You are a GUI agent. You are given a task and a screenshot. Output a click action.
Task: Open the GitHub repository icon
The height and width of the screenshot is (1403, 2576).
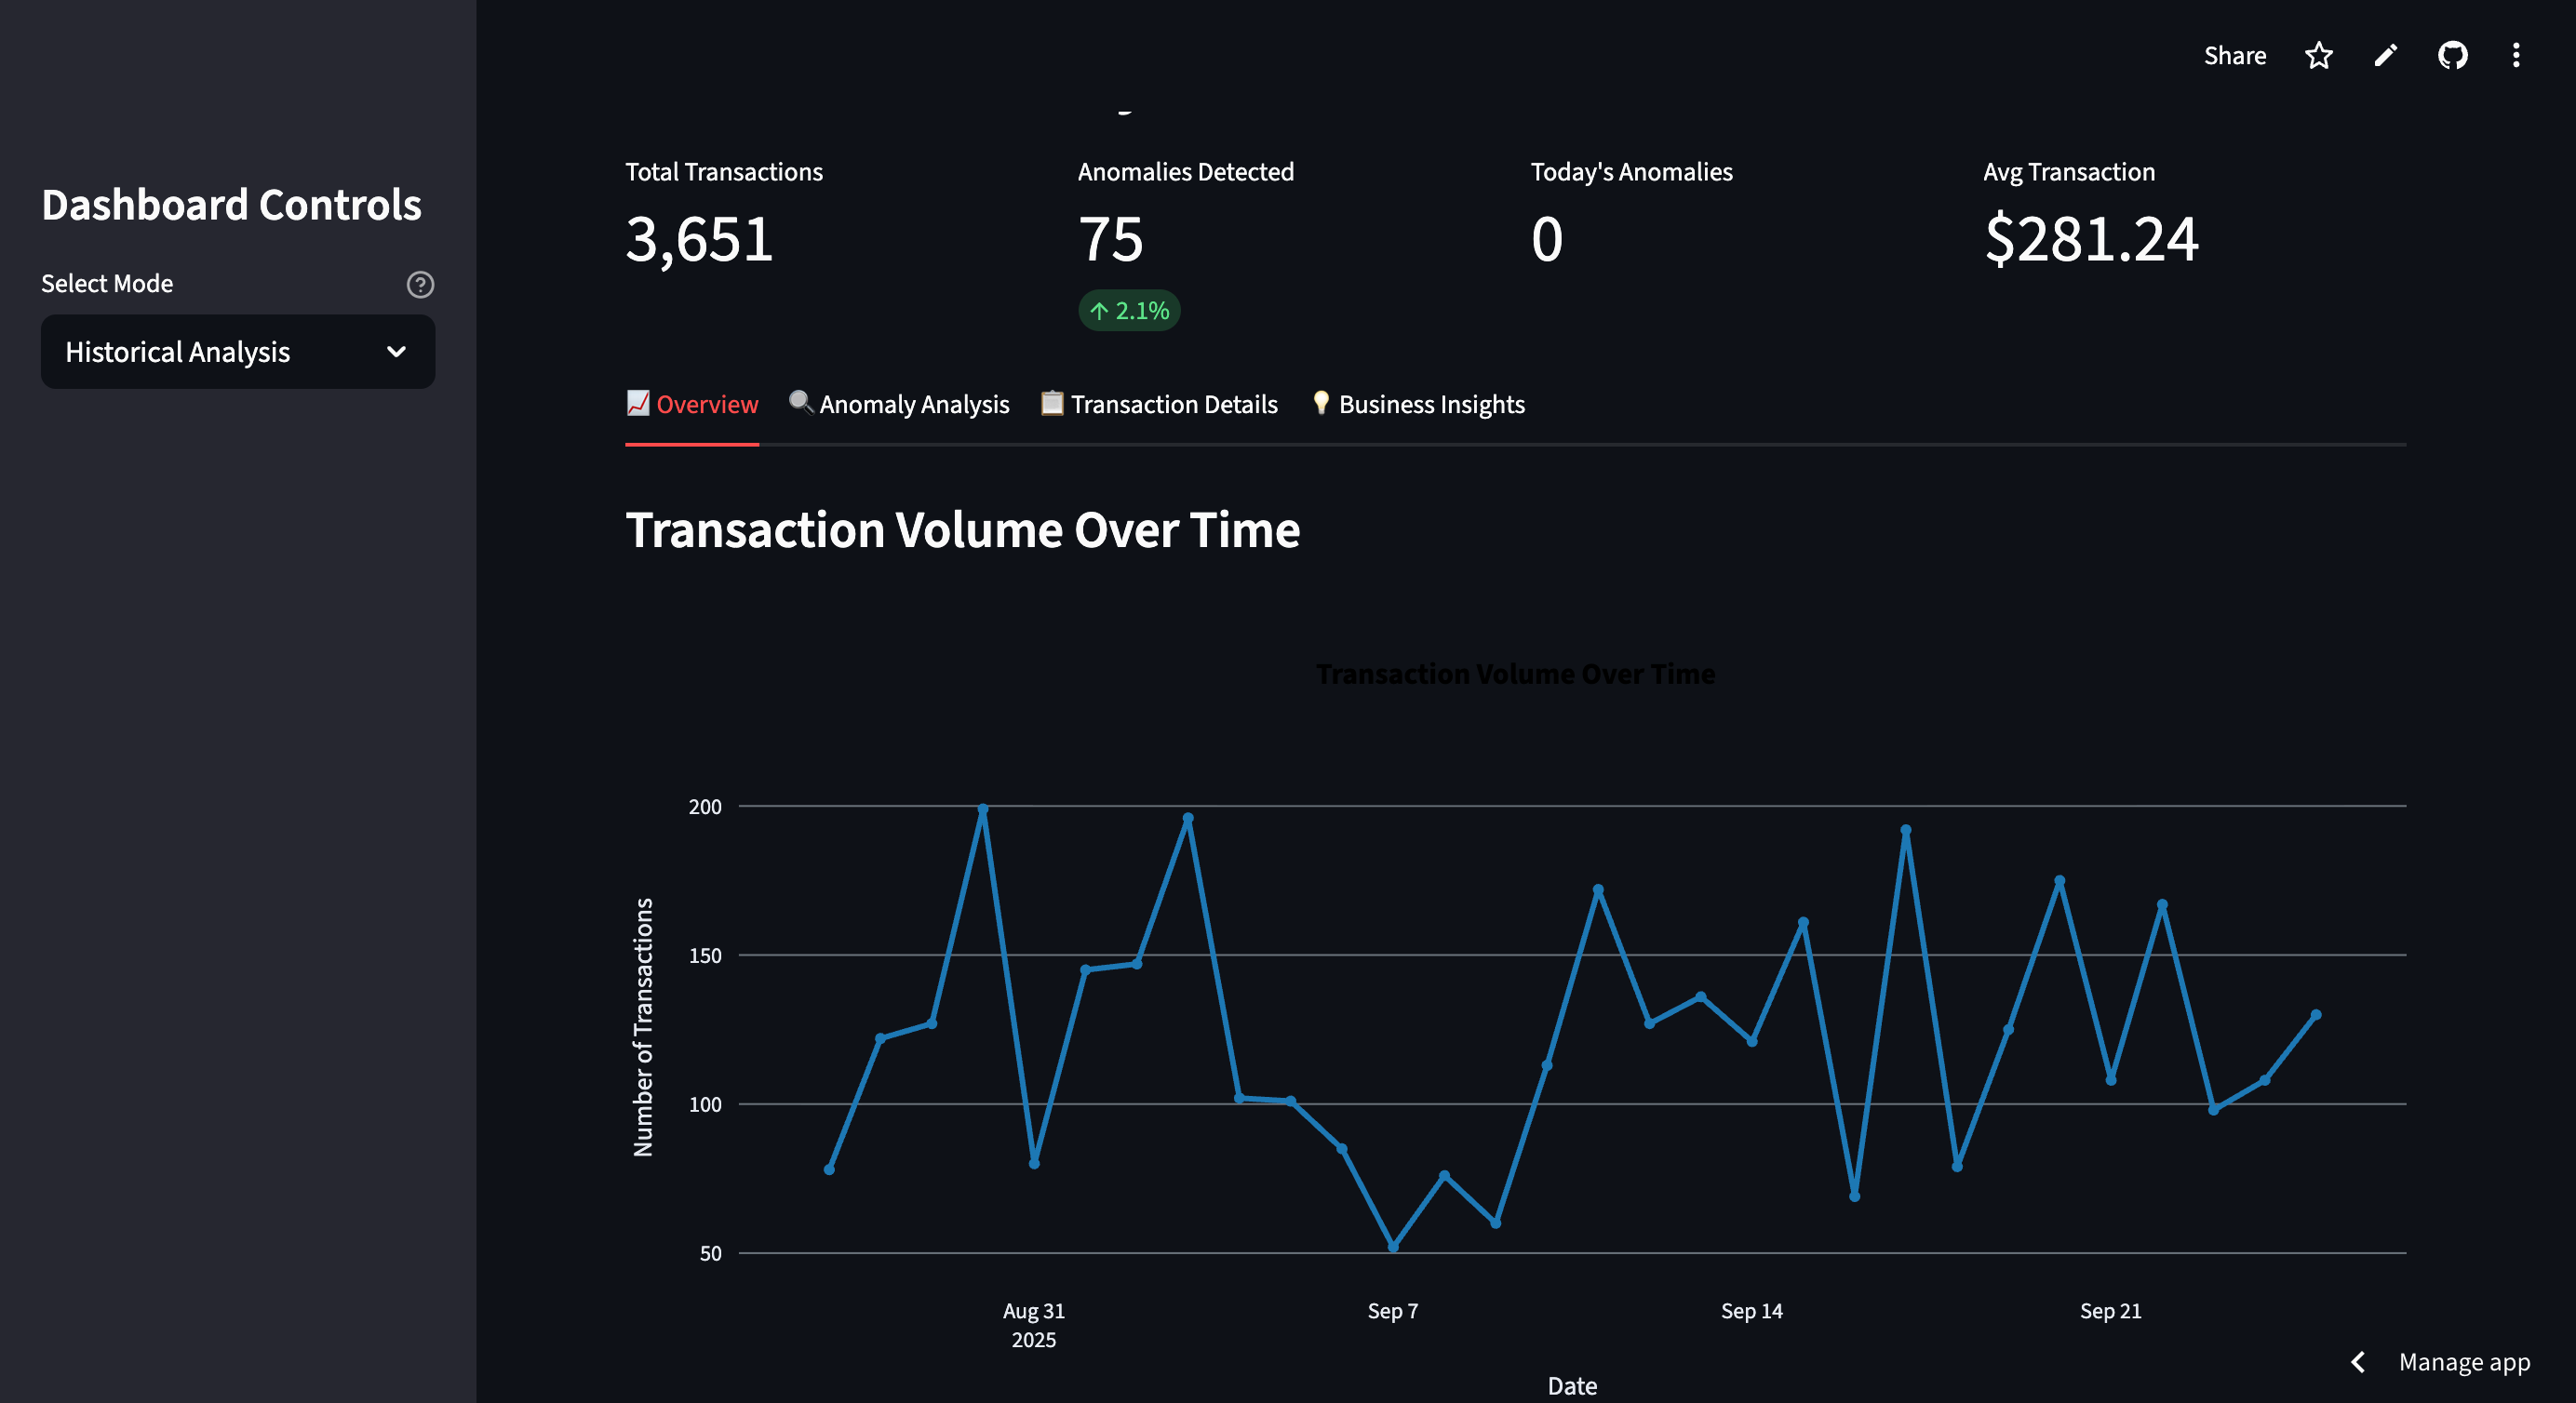pos(2452,55)
